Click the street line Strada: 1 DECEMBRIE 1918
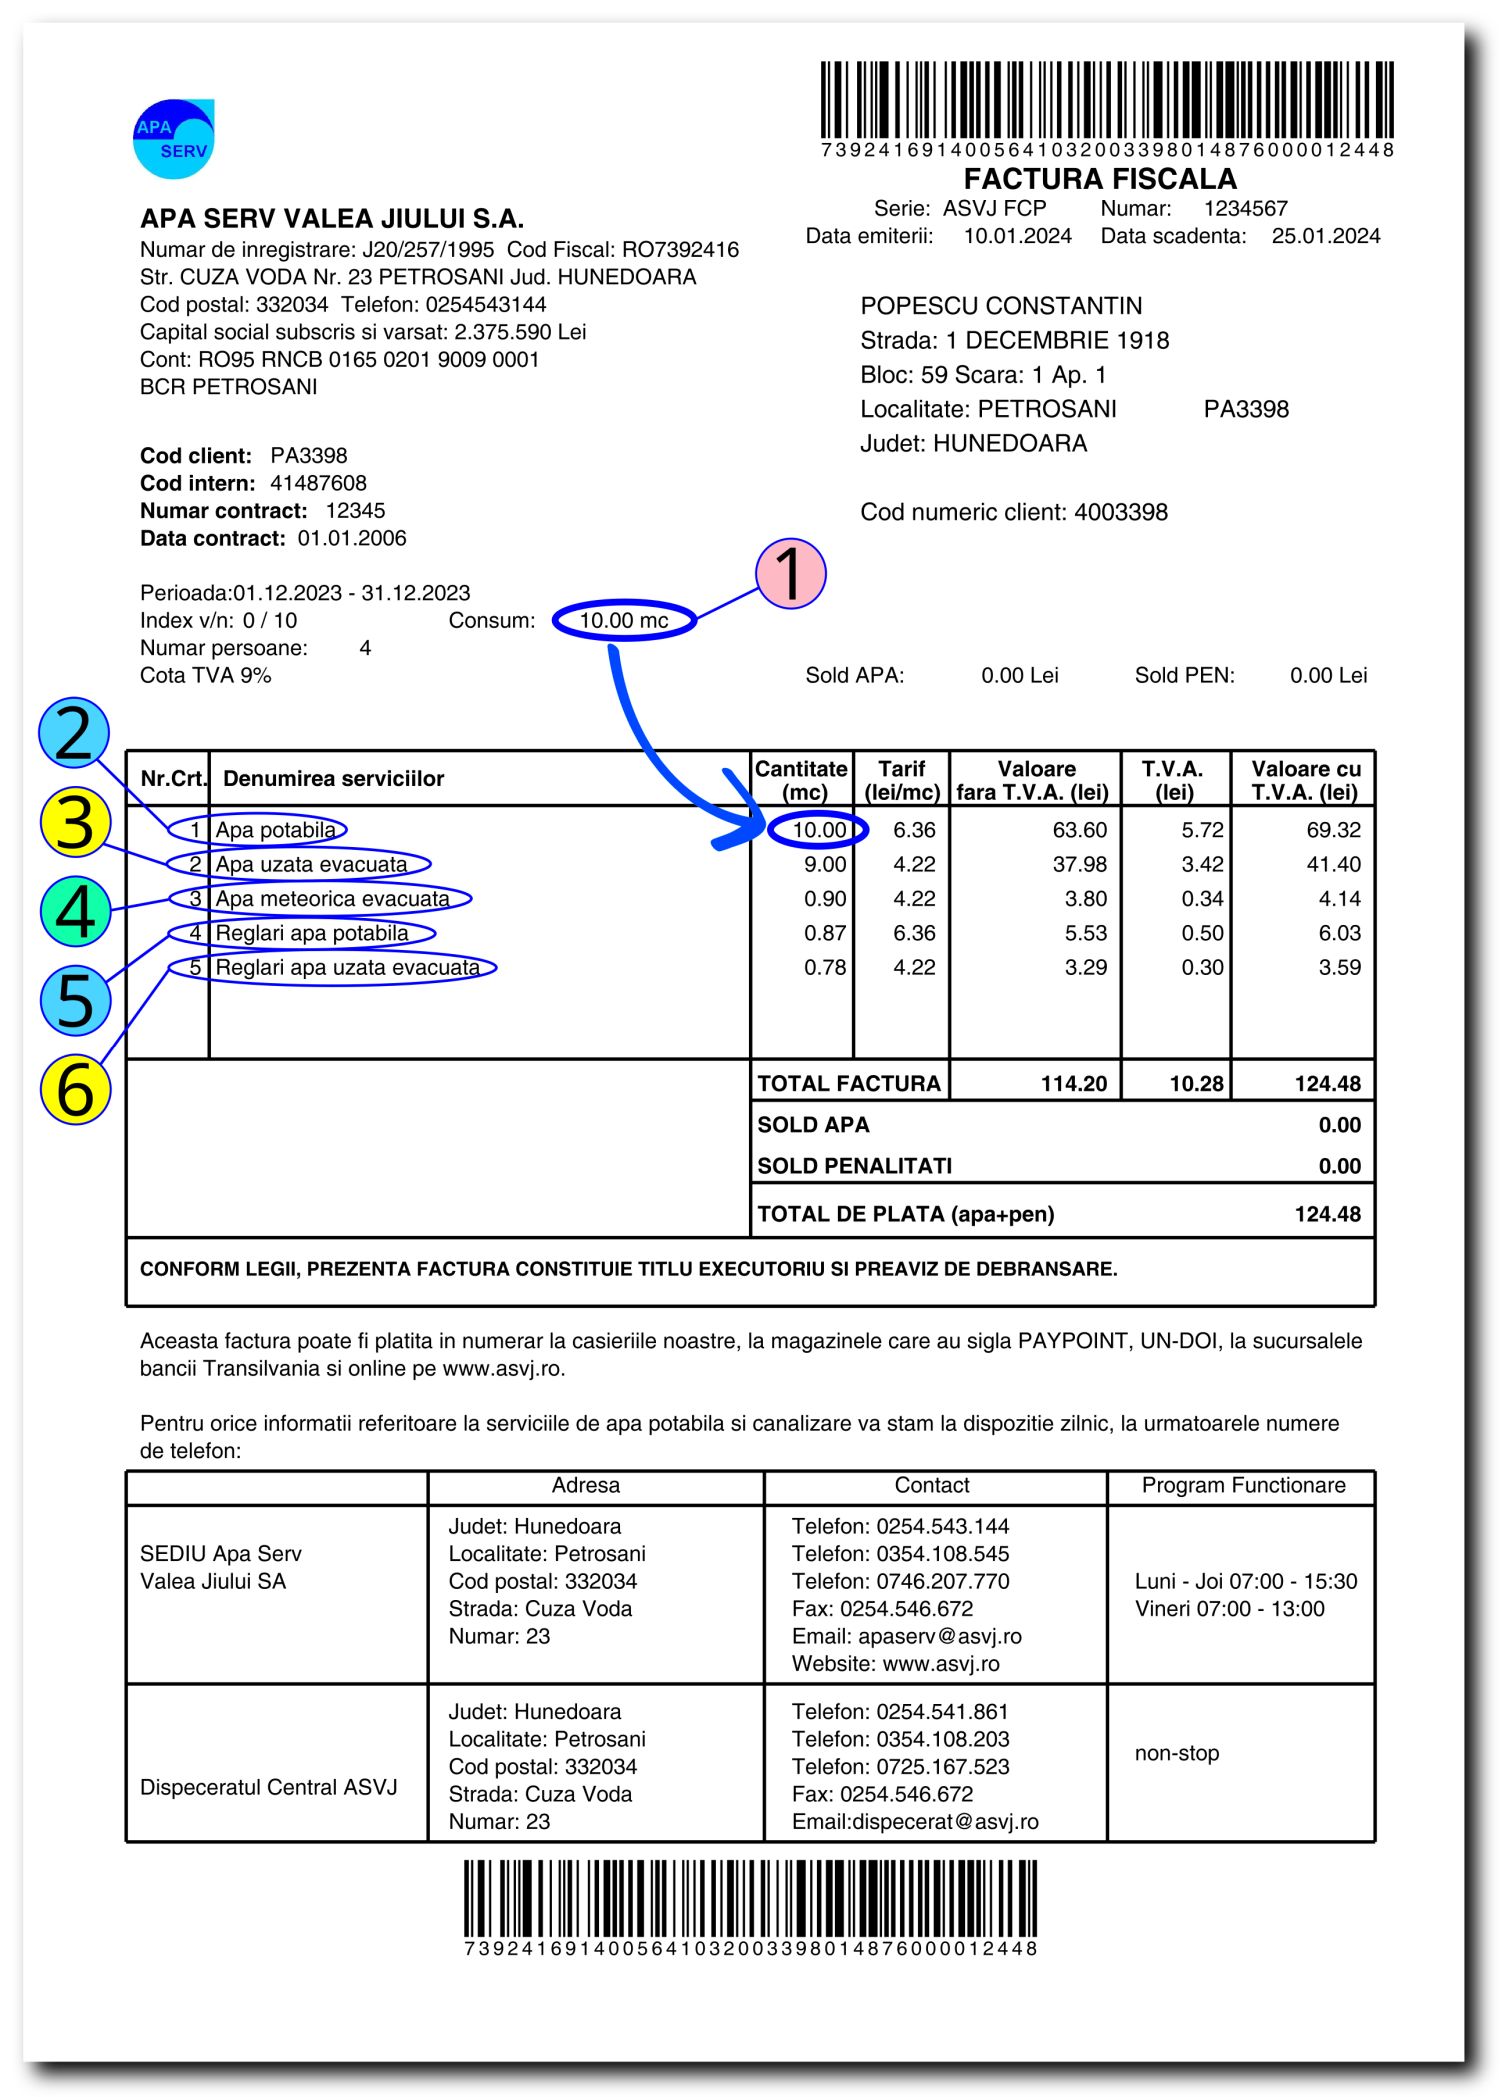 1014,340
